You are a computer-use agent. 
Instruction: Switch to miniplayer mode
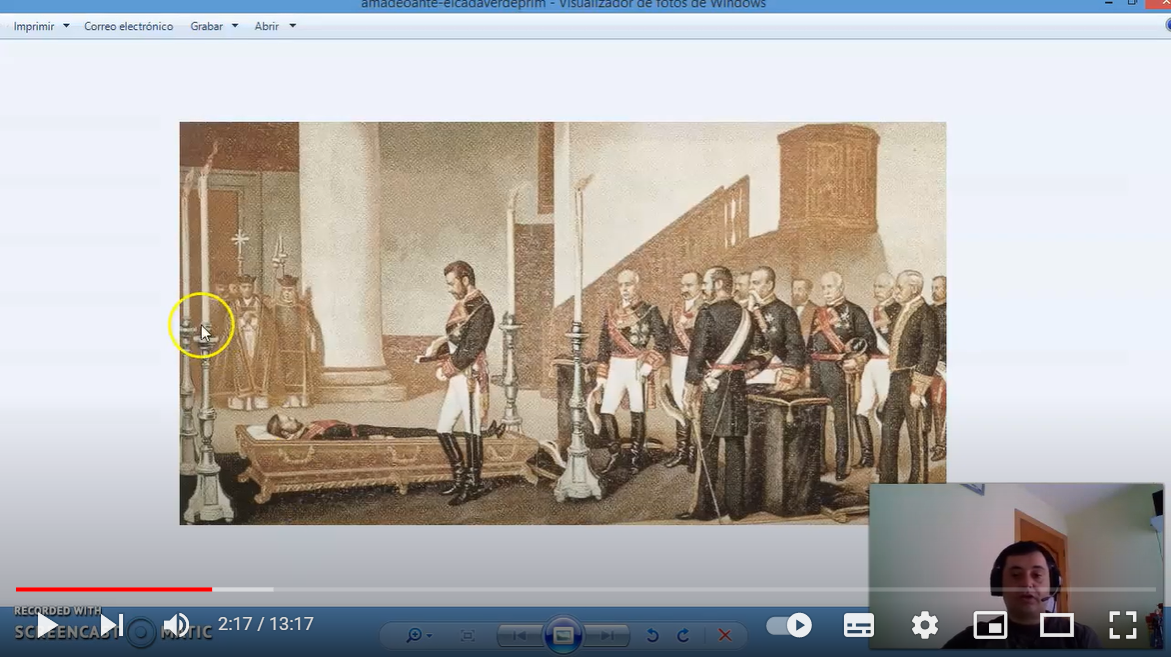point(990,625)
